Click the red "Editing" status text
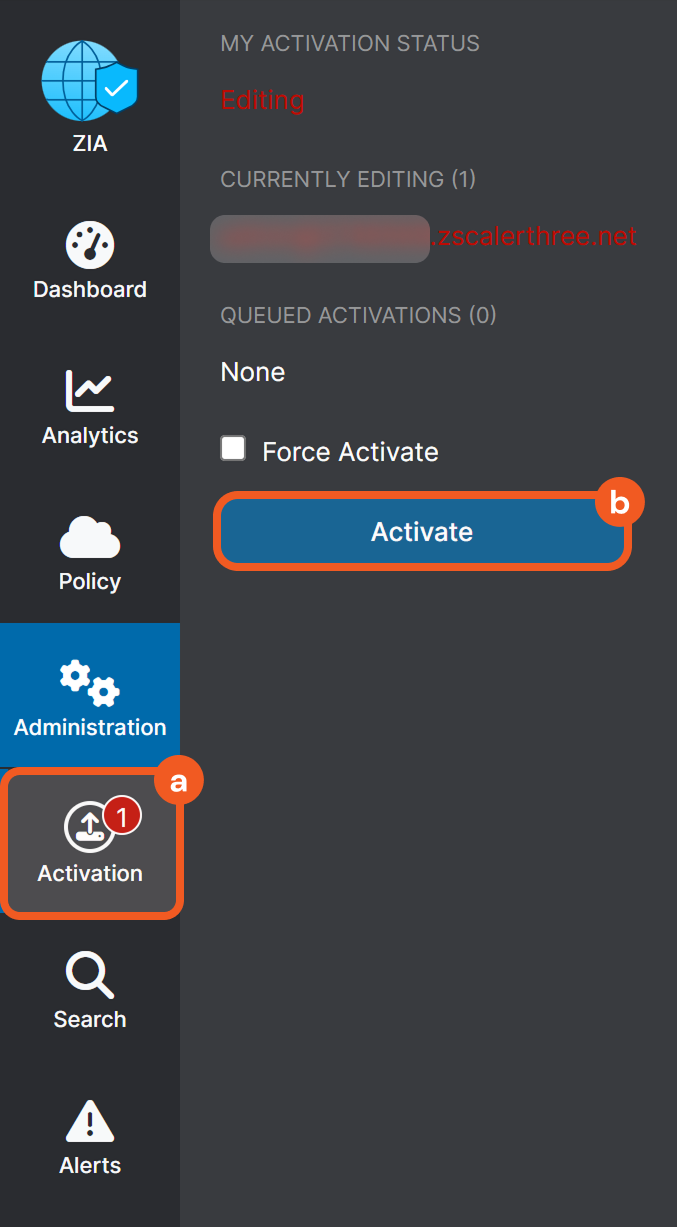Screen dimensions: 677x1227 (x=262, y=100)
